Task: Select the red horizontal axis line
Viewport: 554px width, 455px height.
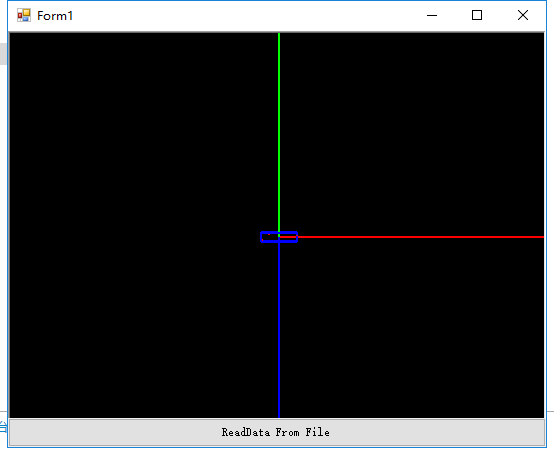Action: (x=420, y=237)
